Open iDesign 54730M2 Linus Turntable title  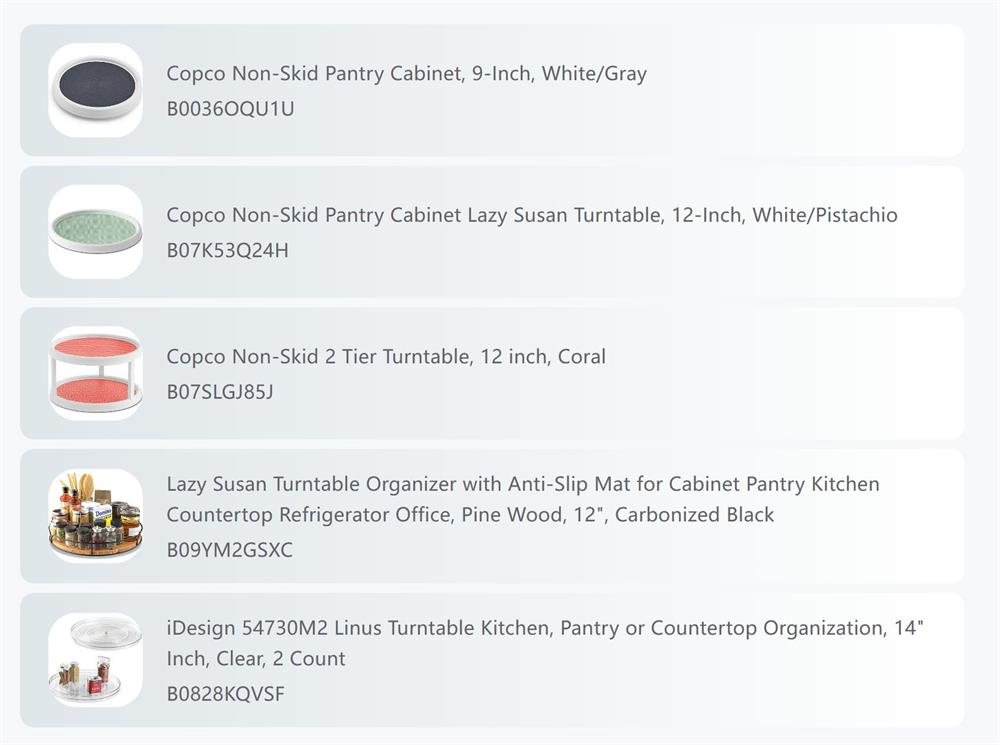coord(545,643)
